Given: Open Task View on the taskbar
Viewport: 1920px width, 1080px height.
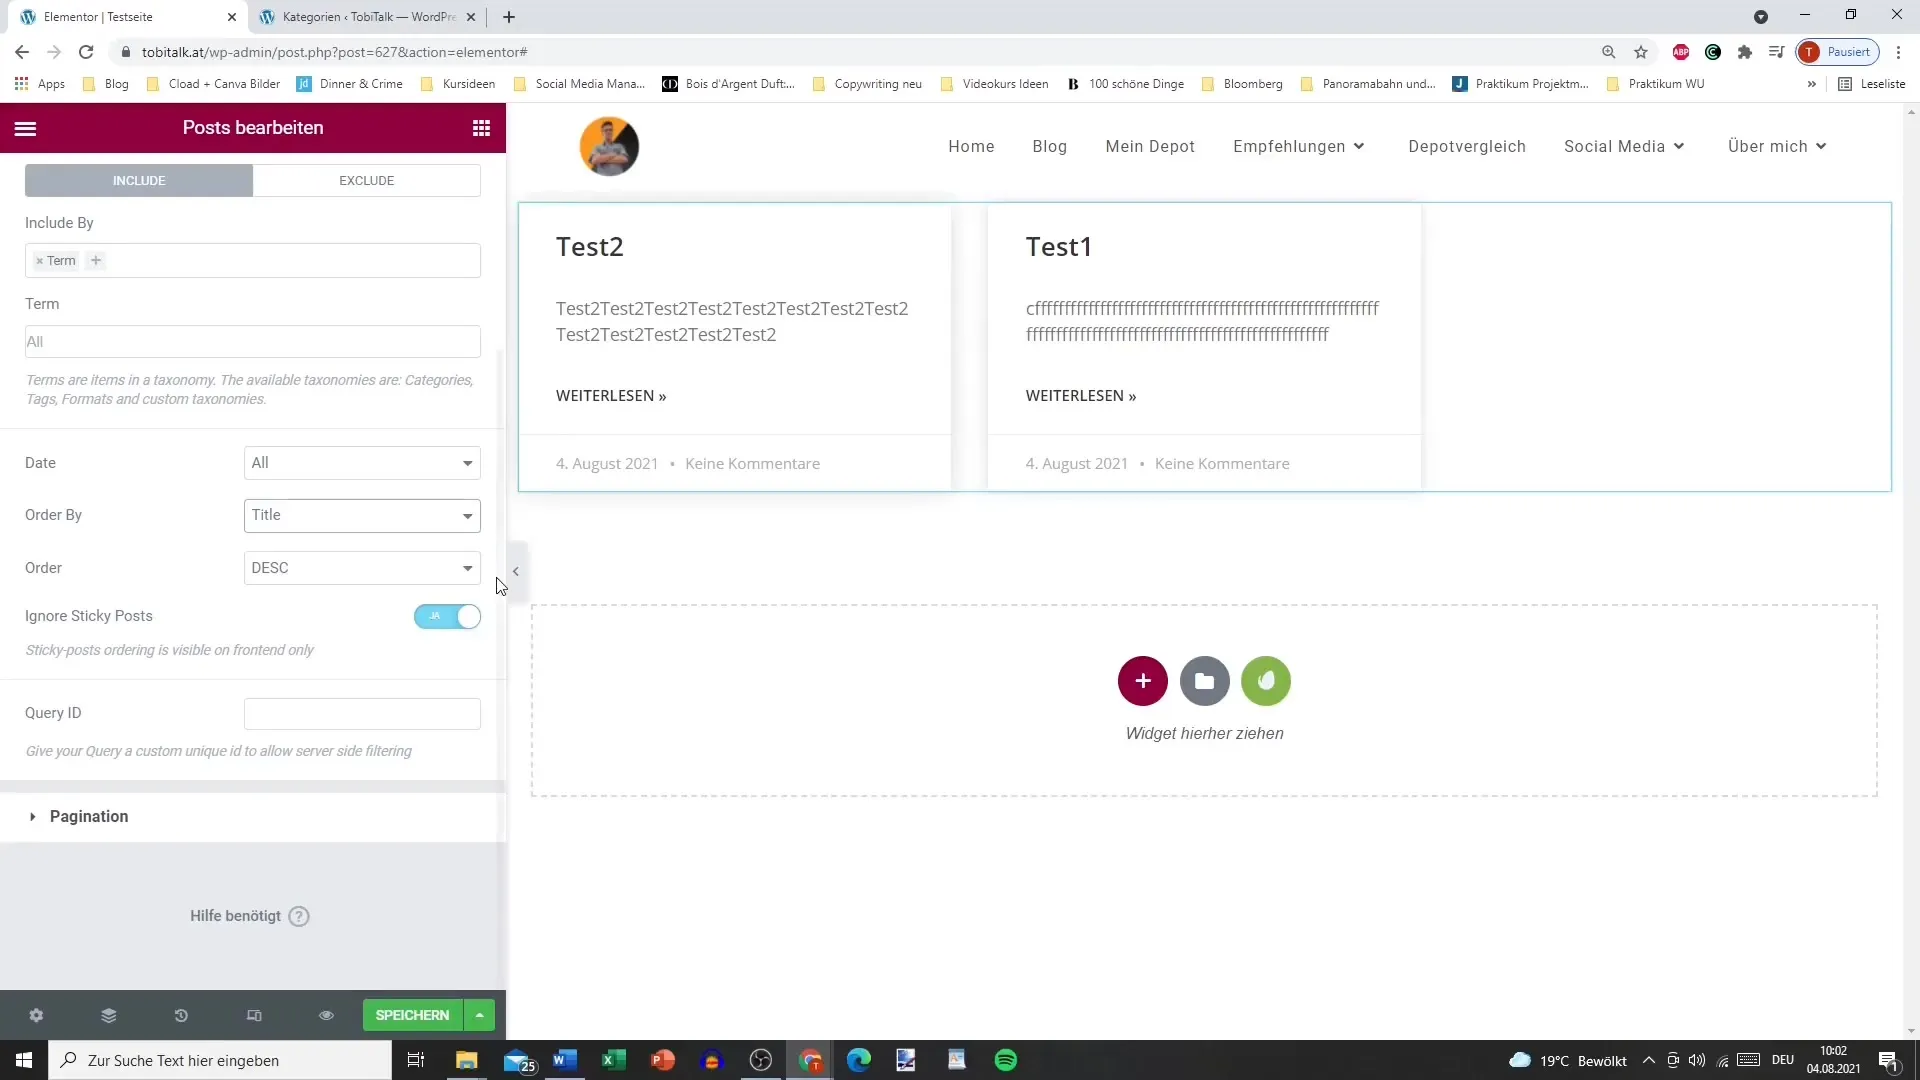Looking at the screenshot, I should 416,1060.
